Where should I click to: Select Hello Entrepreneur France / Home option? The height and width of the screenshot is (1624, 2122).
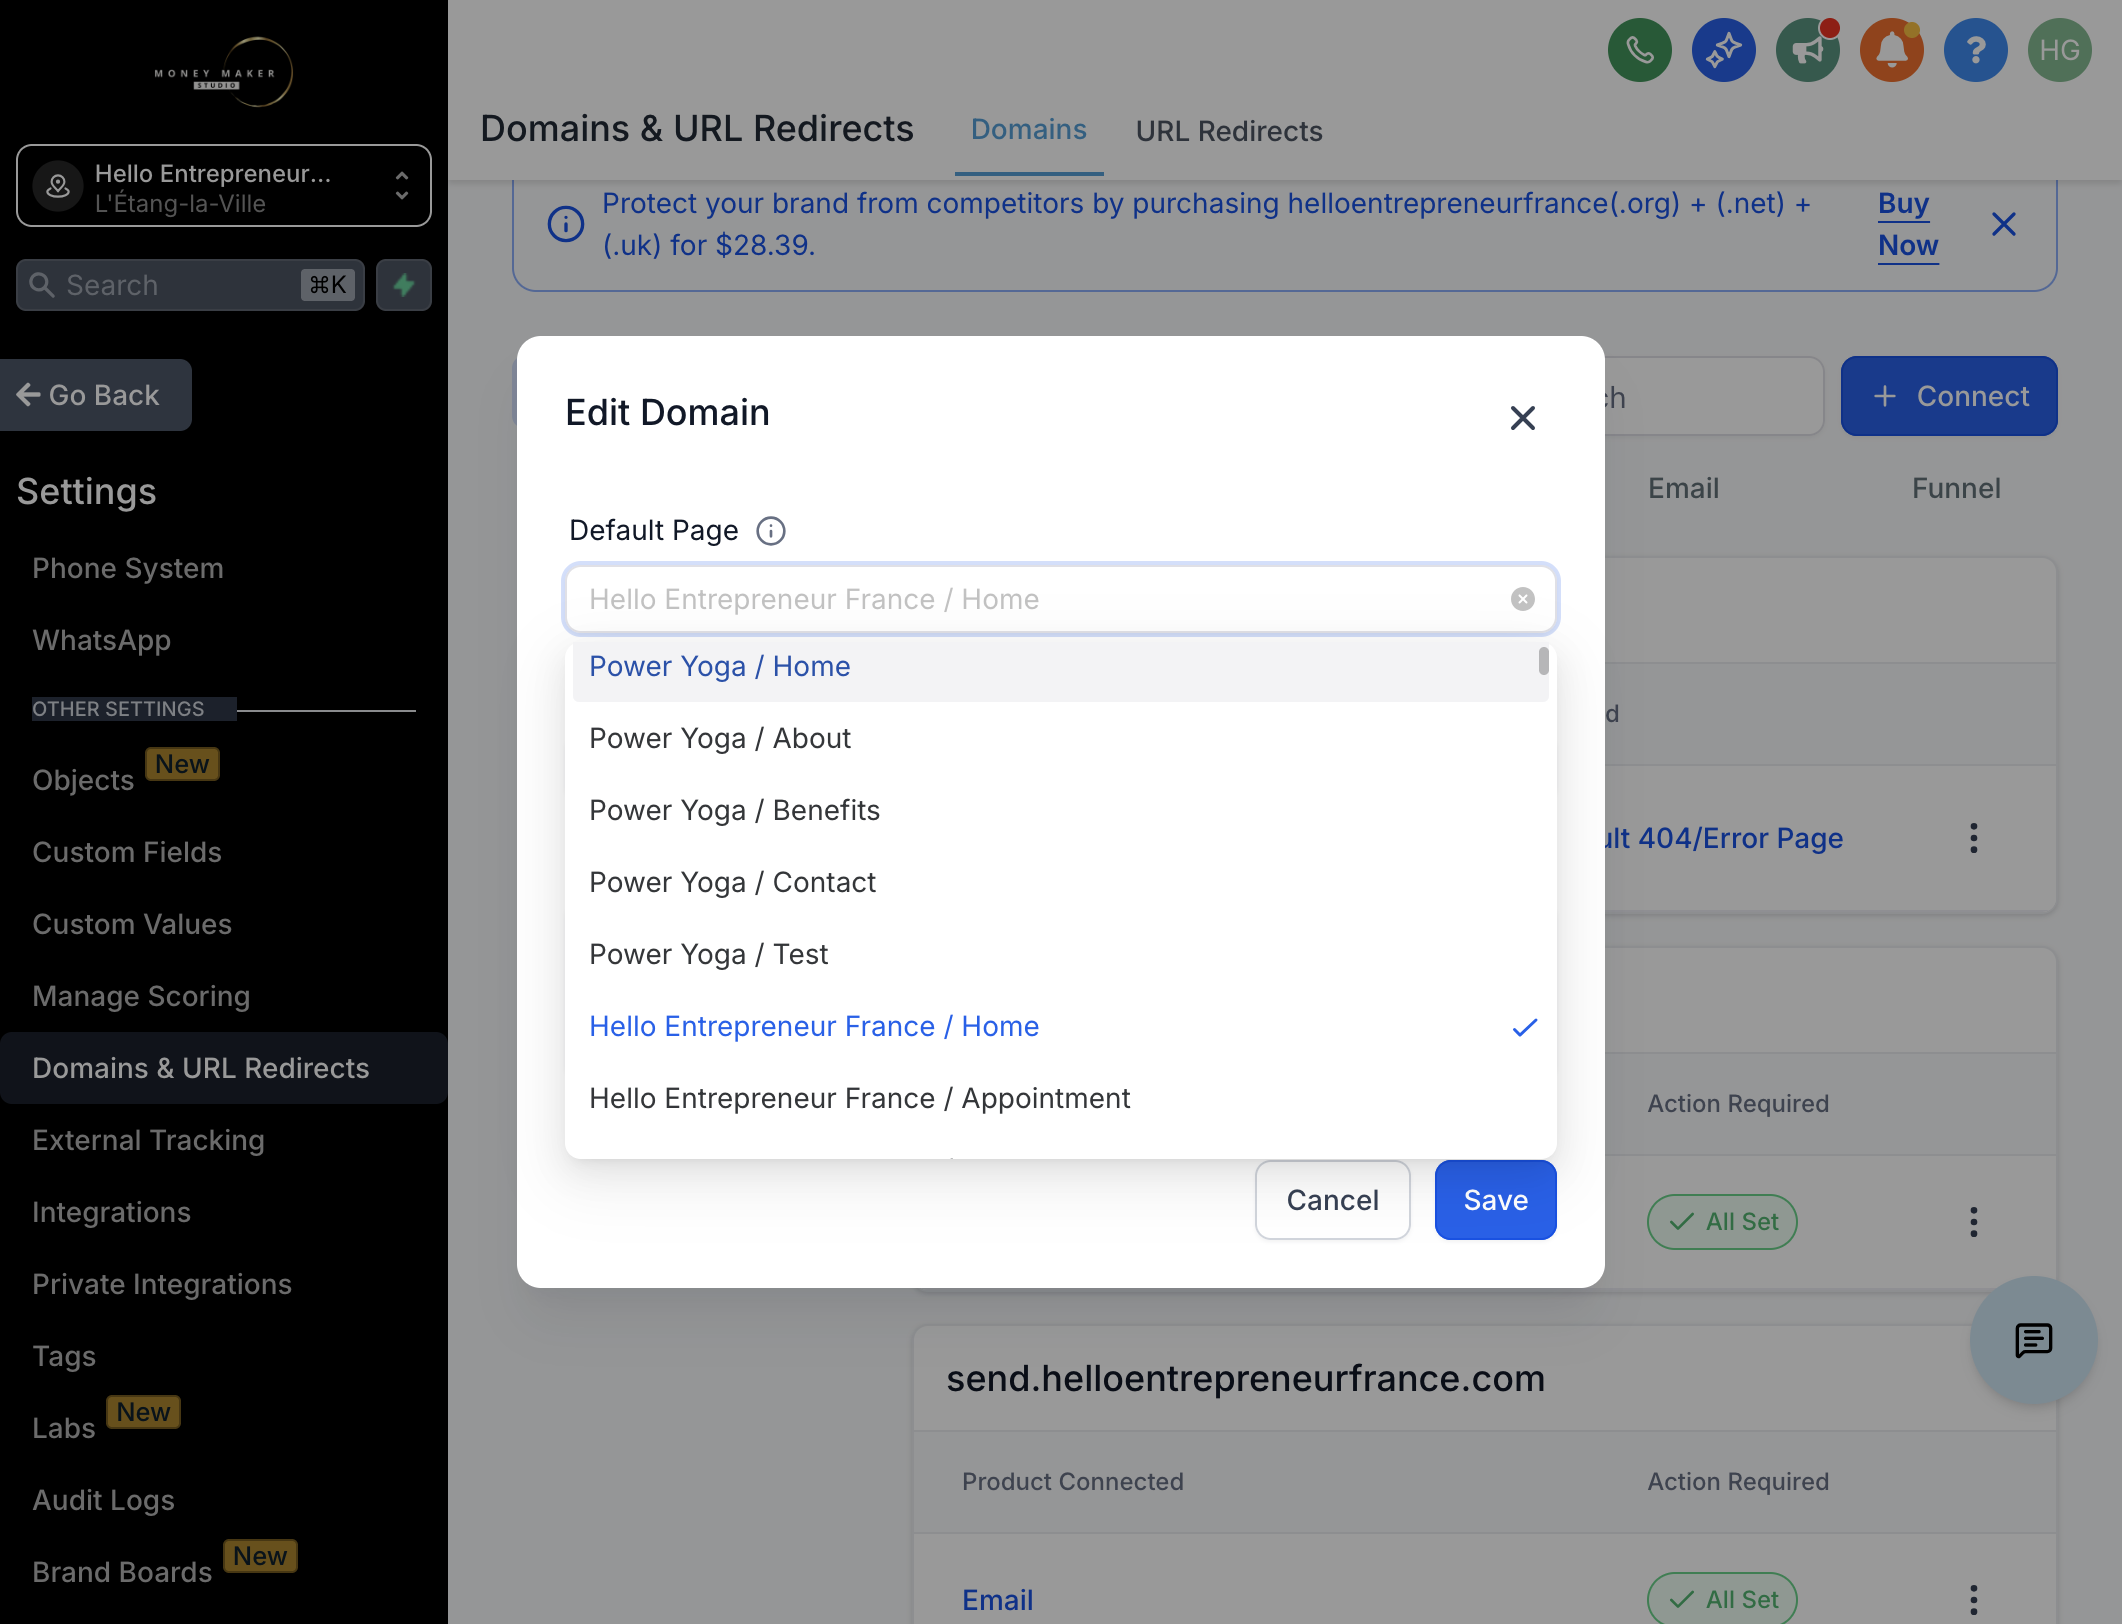pyautogui.click(x=1060, y=1026)
